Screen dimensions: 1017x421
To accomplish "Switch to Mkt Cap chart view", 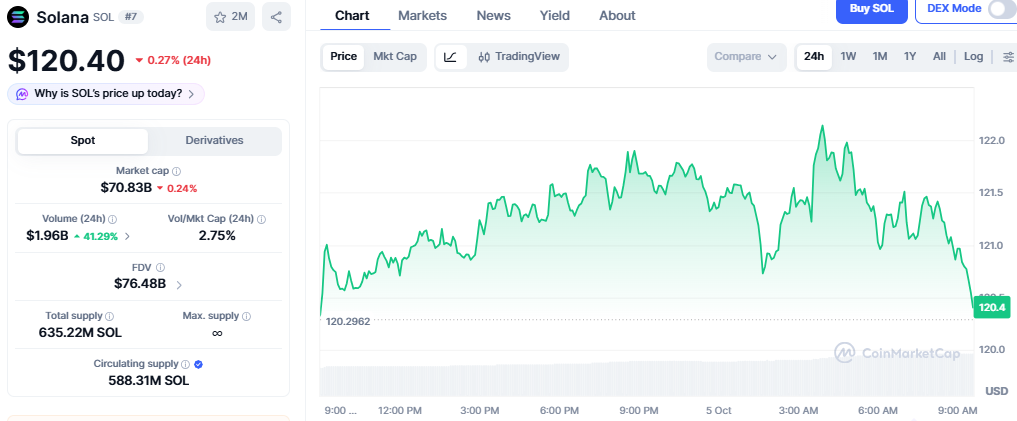I will (395, 57).
